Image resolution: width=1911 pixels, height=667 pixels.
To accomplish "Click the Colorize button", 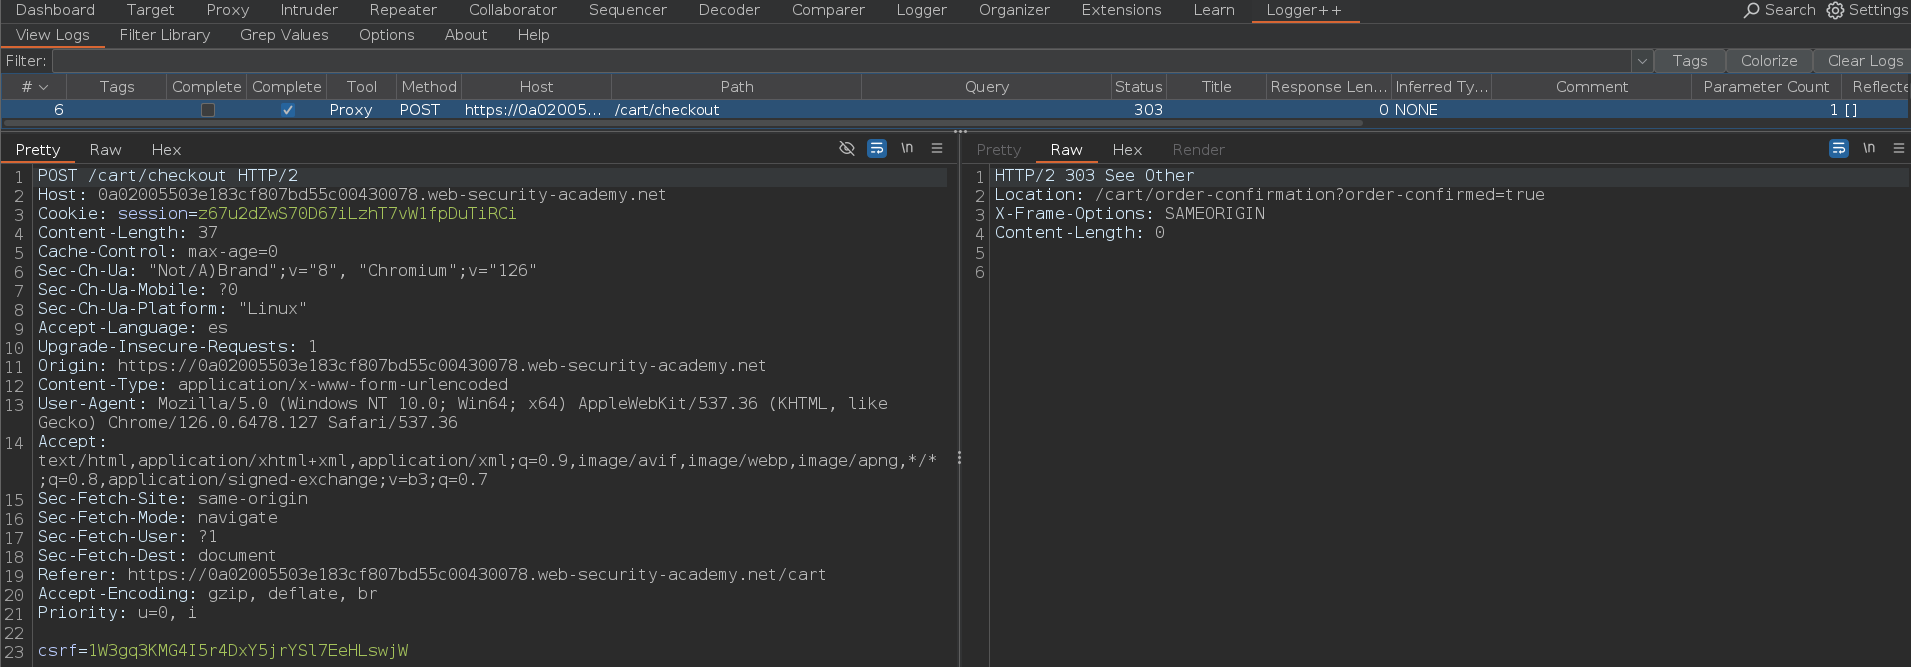I will click(1769, 61).
